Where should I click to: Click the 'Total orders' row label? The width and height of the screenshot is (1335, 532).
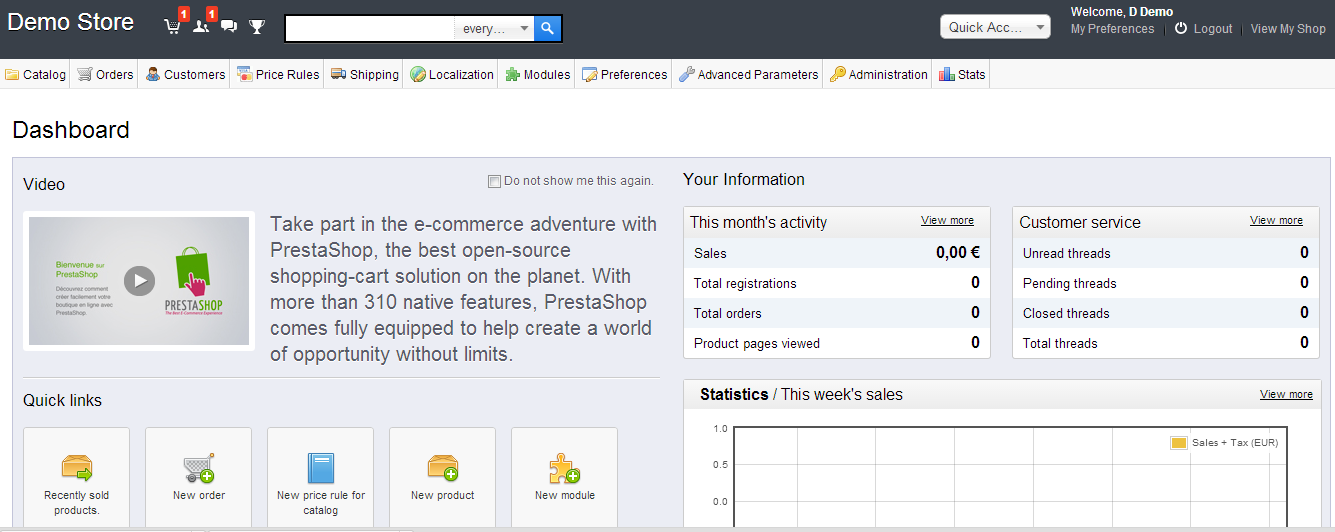point(728,313)
